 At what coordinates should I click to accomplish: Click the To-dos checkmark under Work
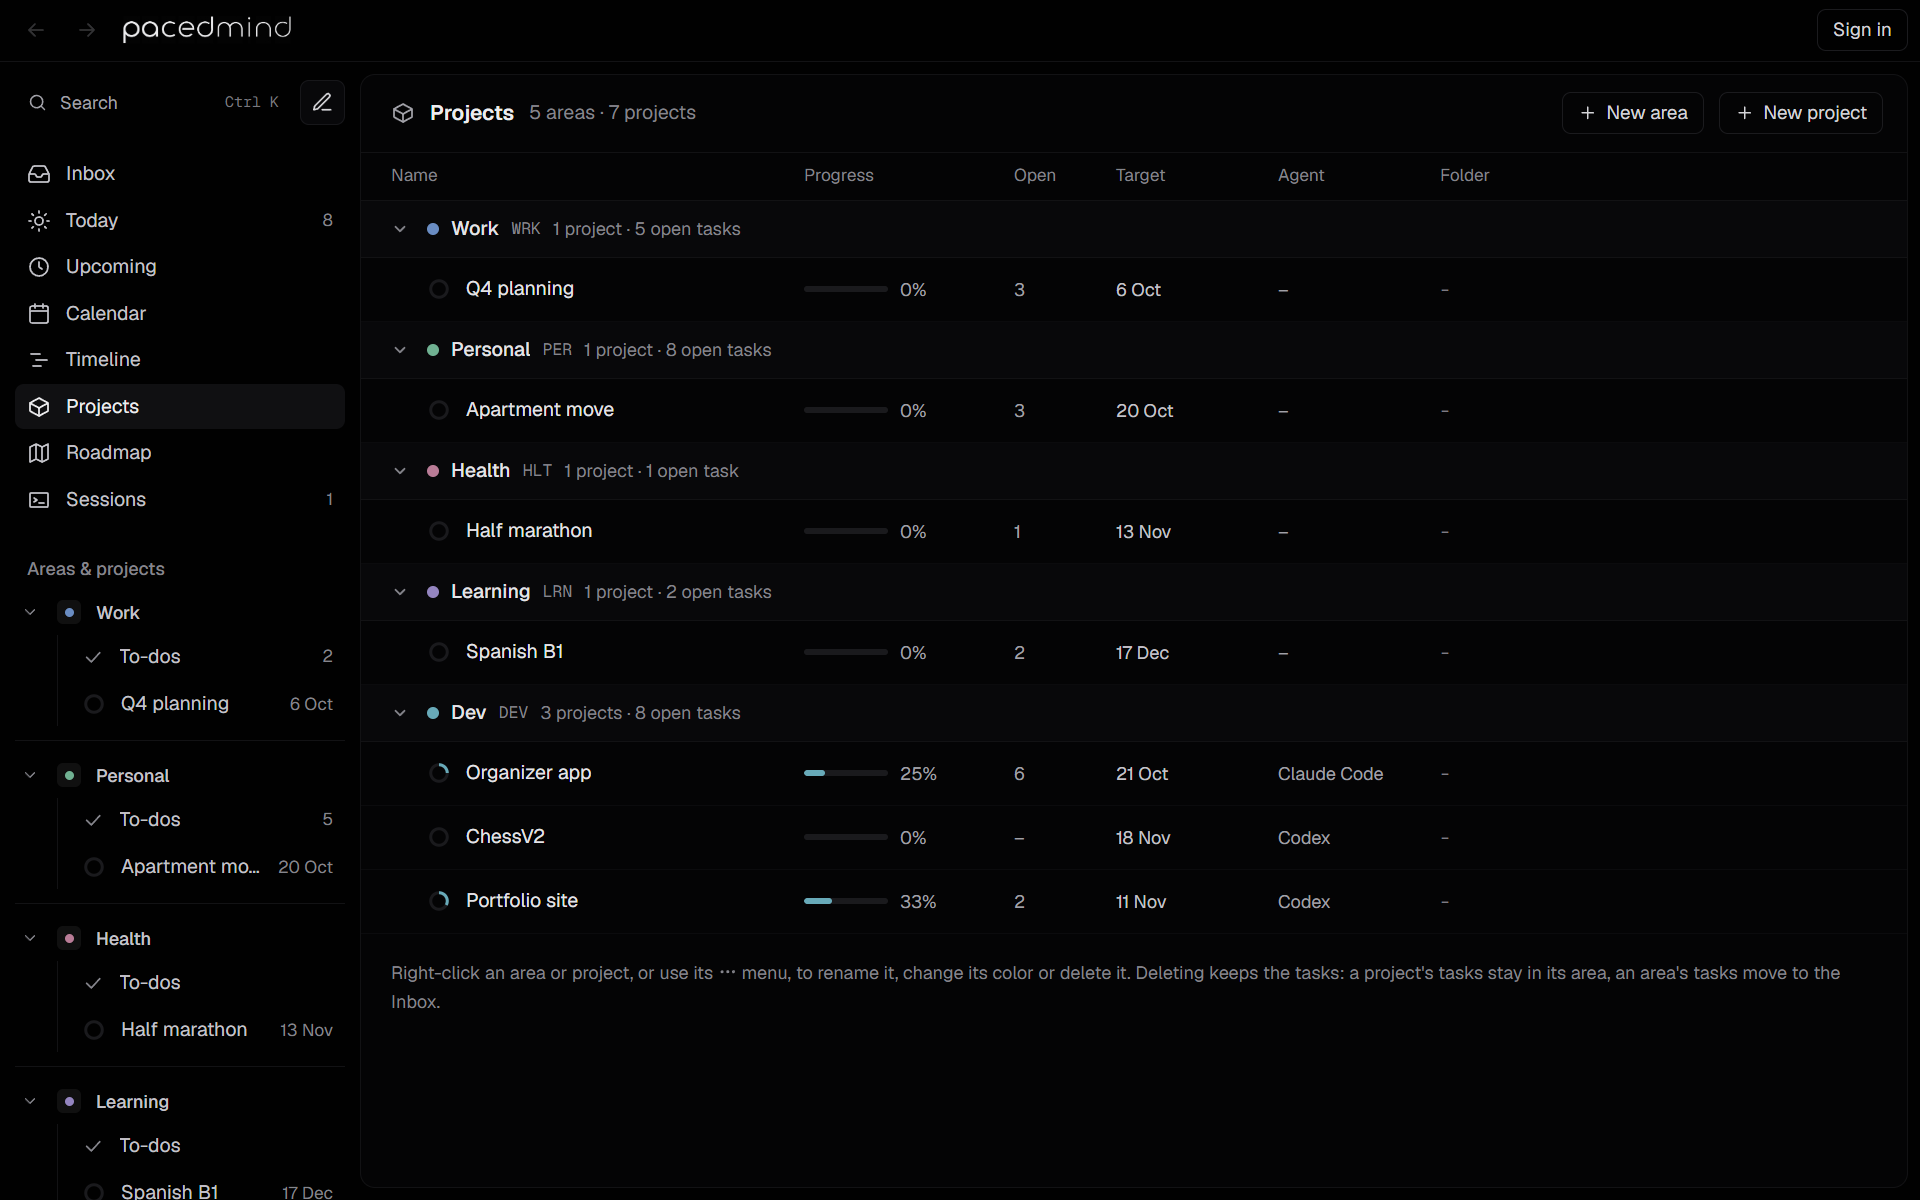pyautogui.click(x=94, y=657)
